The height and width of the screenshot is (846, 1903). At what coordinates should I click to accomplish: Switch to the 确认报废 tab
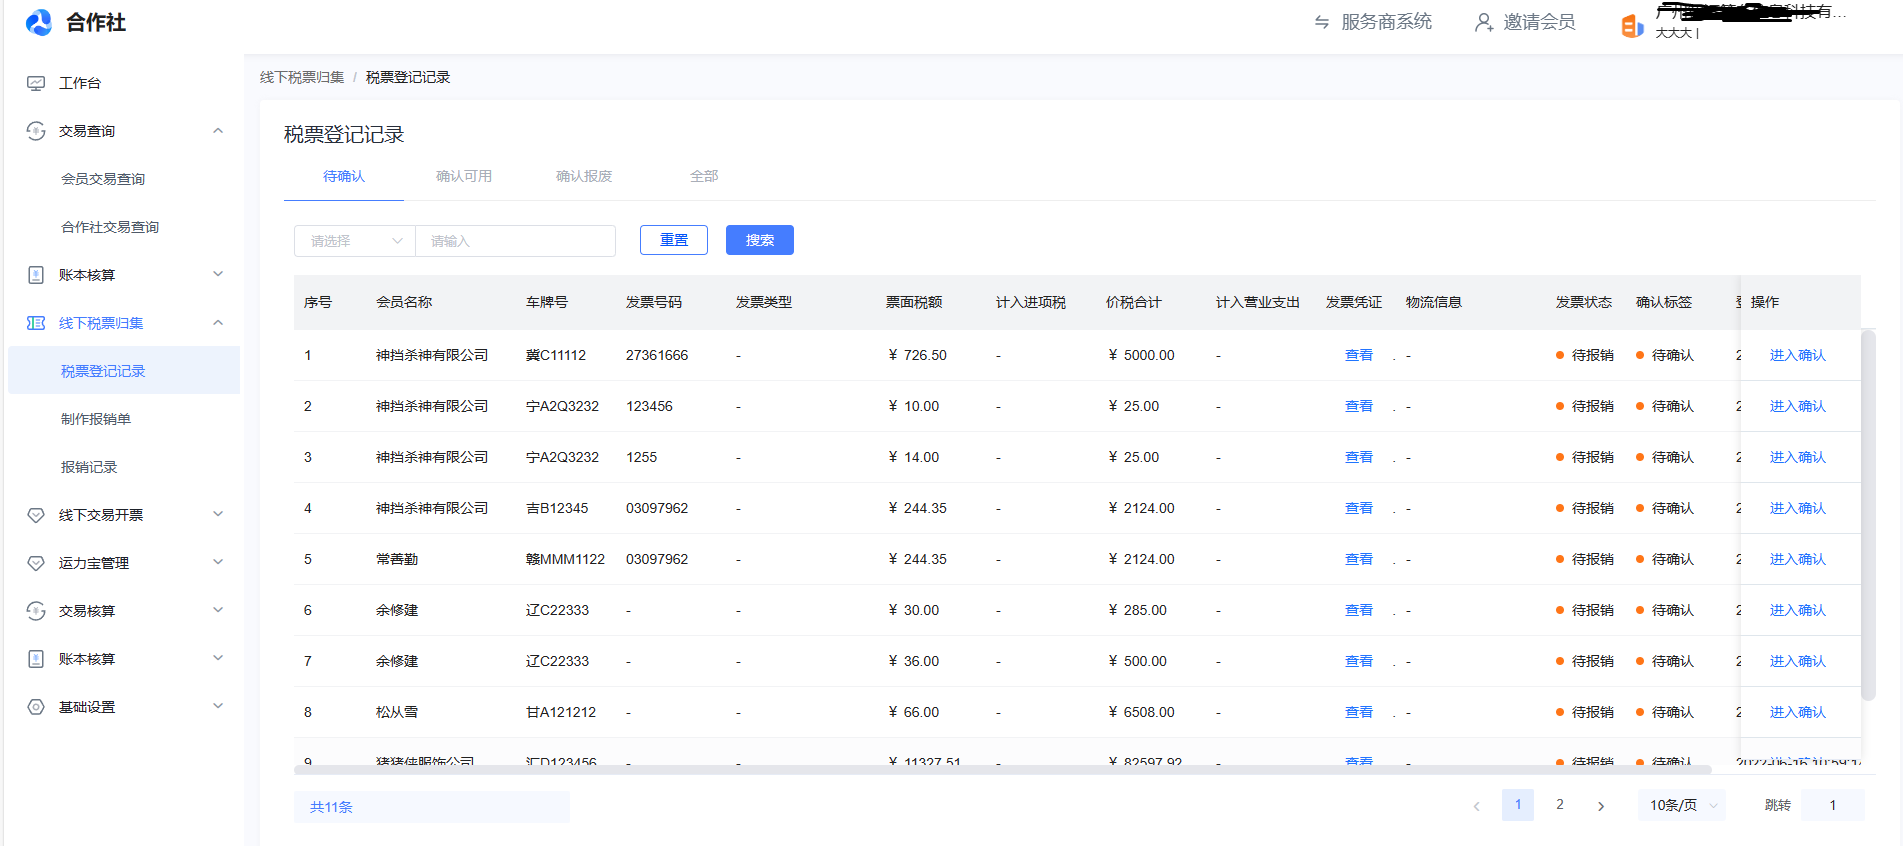coord(584,176)
